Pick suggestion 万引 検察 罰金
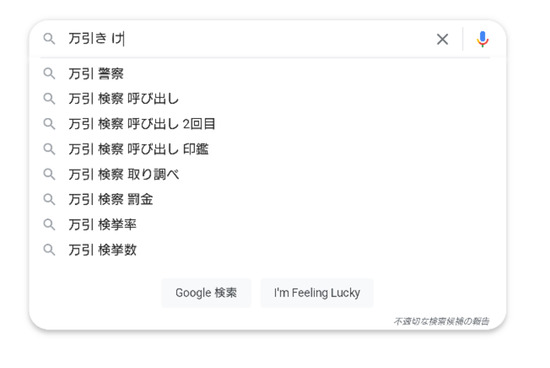The height and width of the screenshot is (368, 550). [265, 199]
